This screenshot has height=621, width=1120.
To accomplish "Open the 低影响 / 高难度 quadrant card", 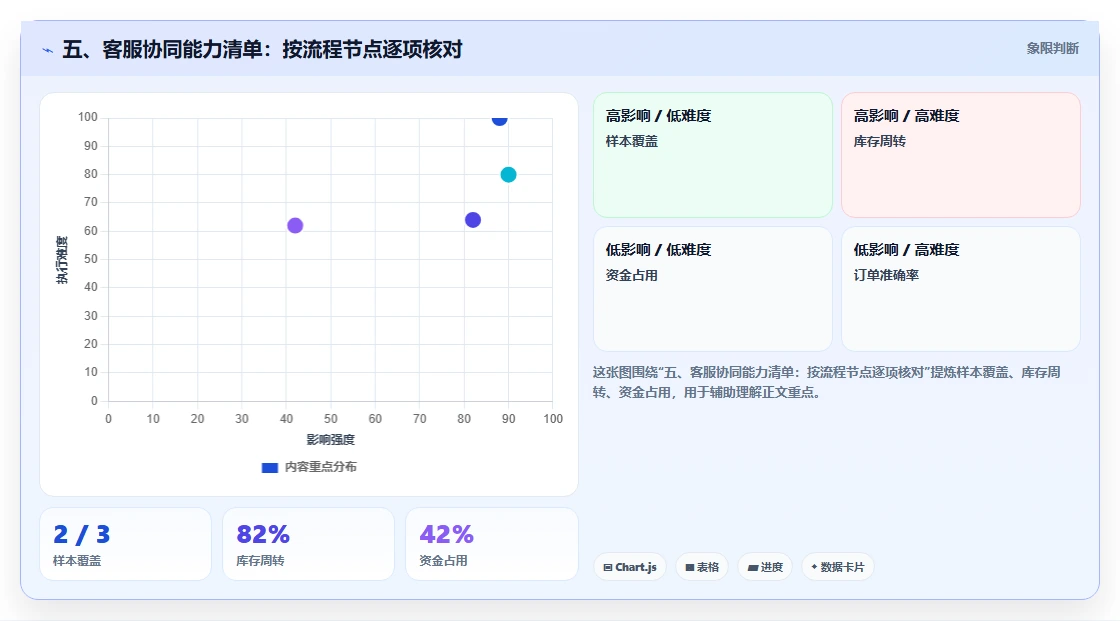I will (961, 289).
